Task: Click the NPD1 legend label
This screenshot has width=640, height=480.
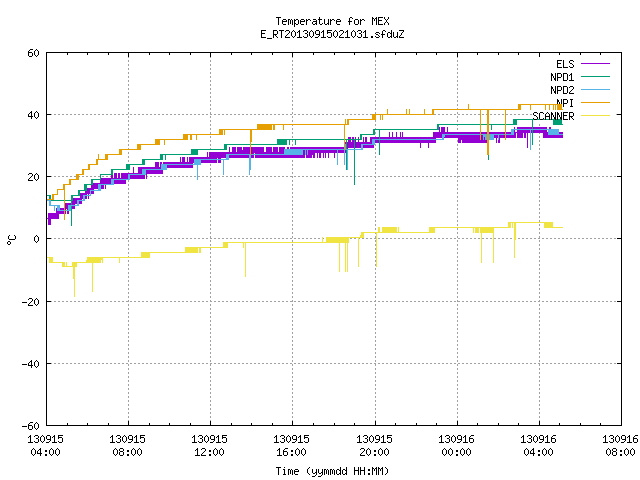Action: (x=562, y=77)
